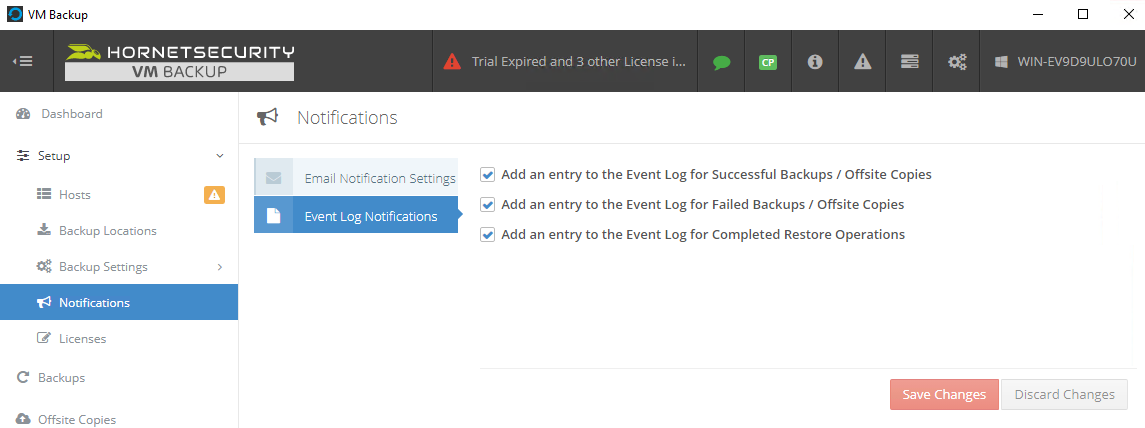Select the Event Log Notifications tab
This screenshot has height=428, width=1145.
pos(356,215)
